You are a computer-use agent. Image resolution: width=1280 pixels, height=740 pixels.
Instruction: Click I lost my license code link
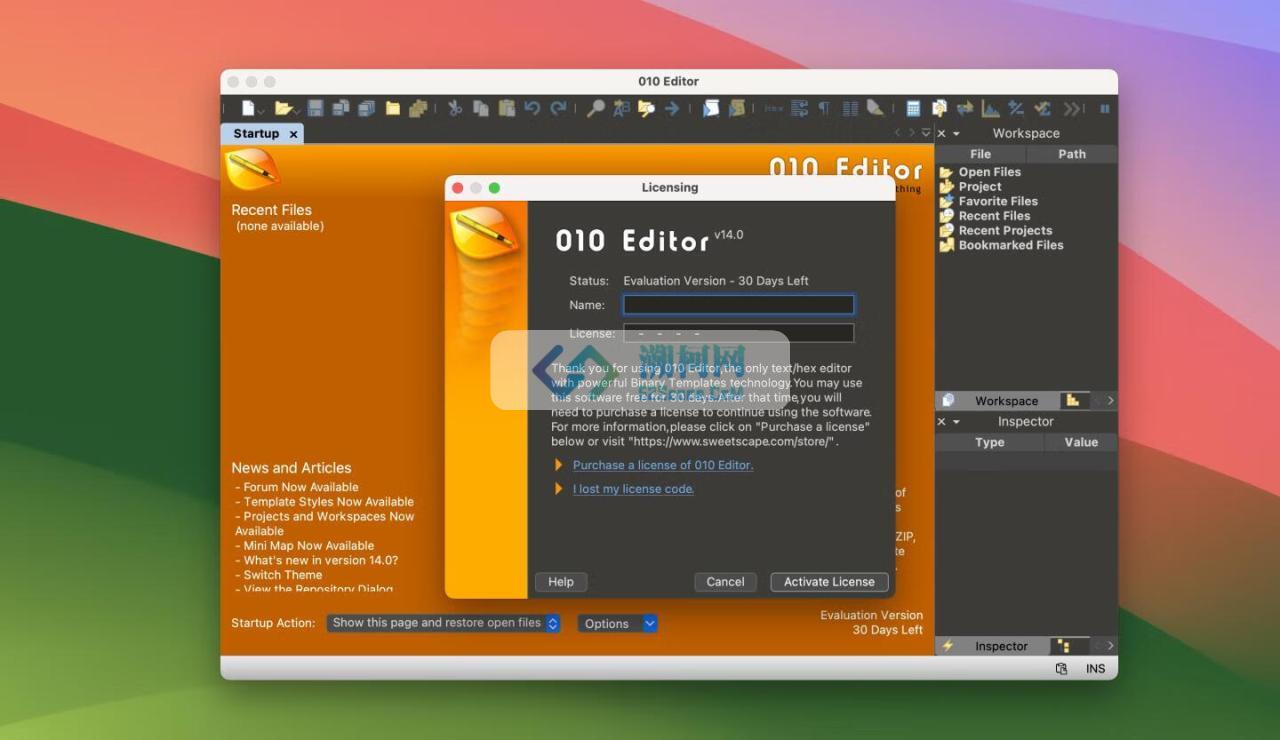tap(633, 489)
